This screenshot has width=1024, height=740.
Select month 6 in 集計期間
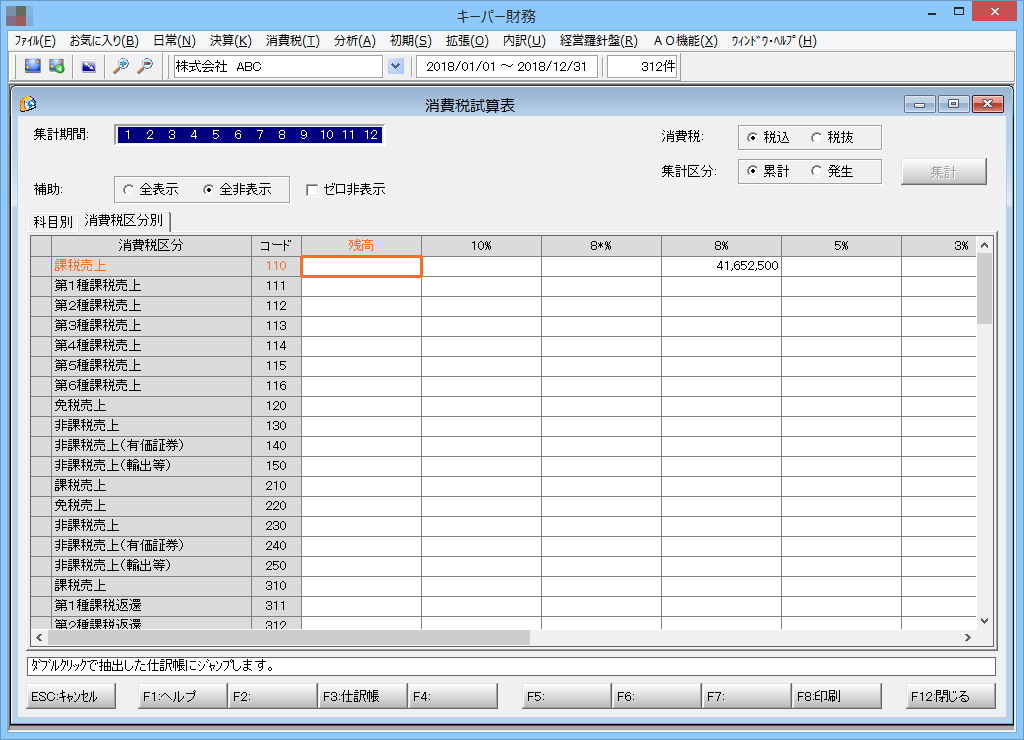tap(238, 135)
